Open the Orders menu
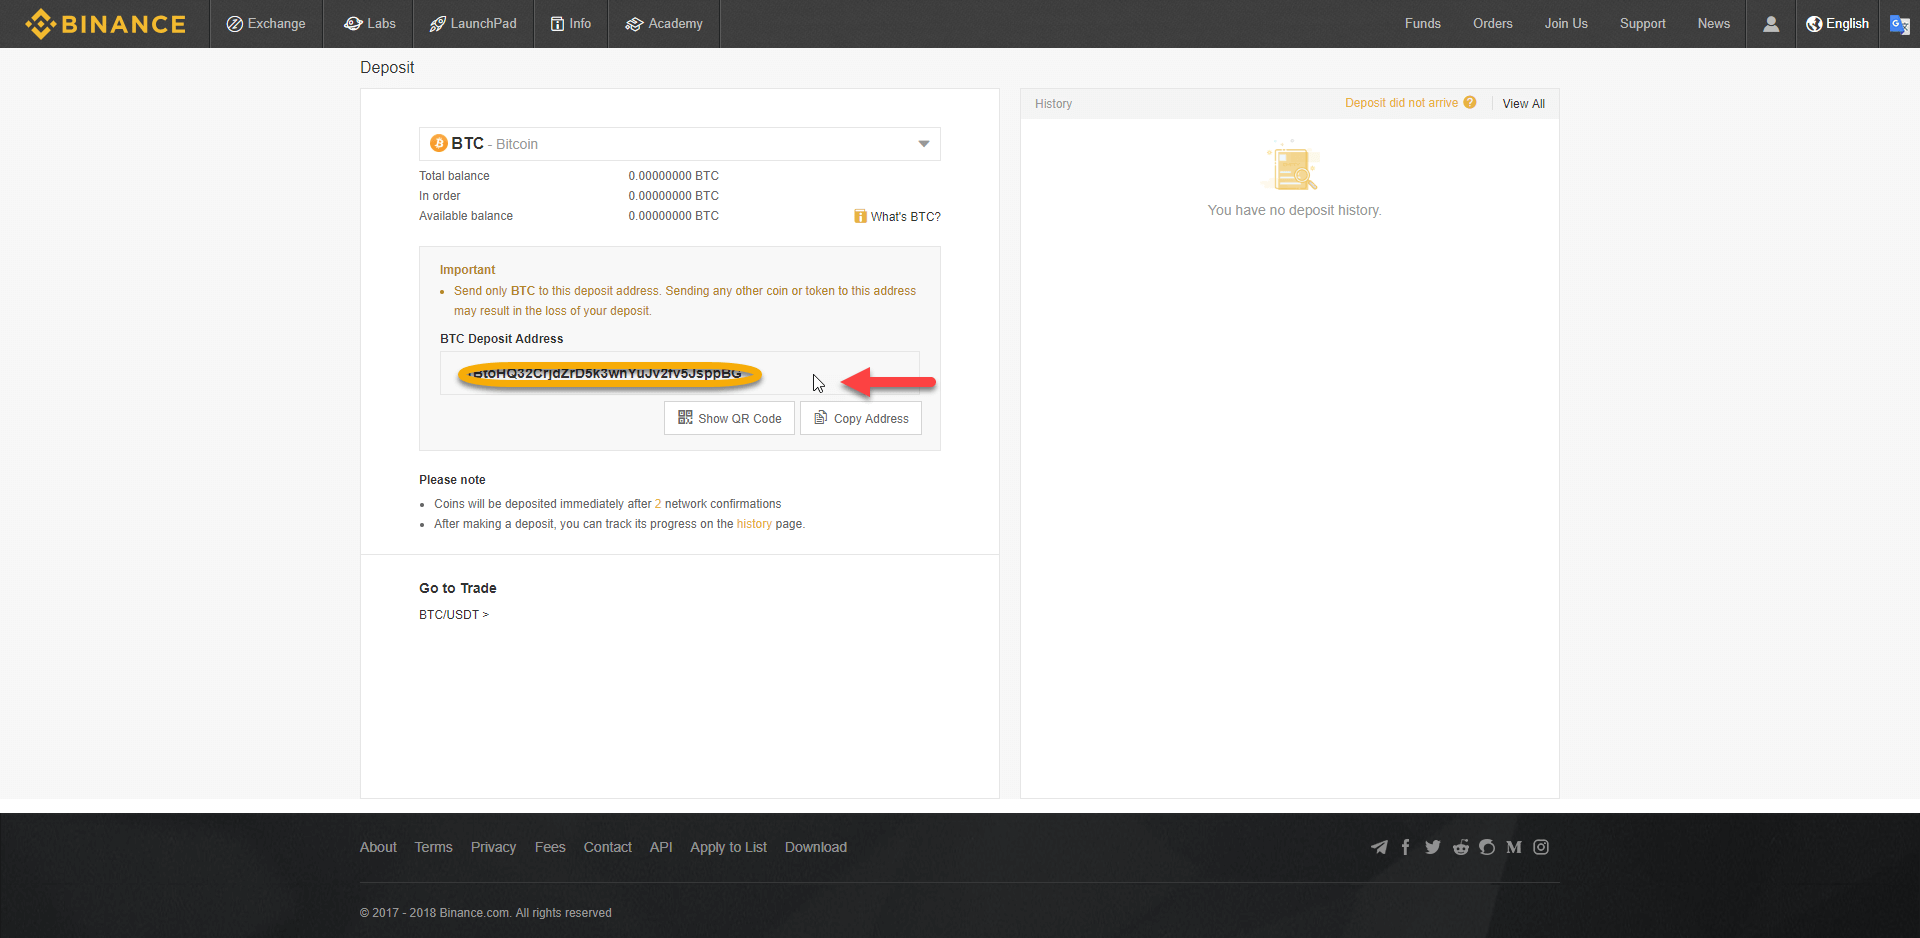The width and height of the screenshot is (1920, 938). [1492, 24]
